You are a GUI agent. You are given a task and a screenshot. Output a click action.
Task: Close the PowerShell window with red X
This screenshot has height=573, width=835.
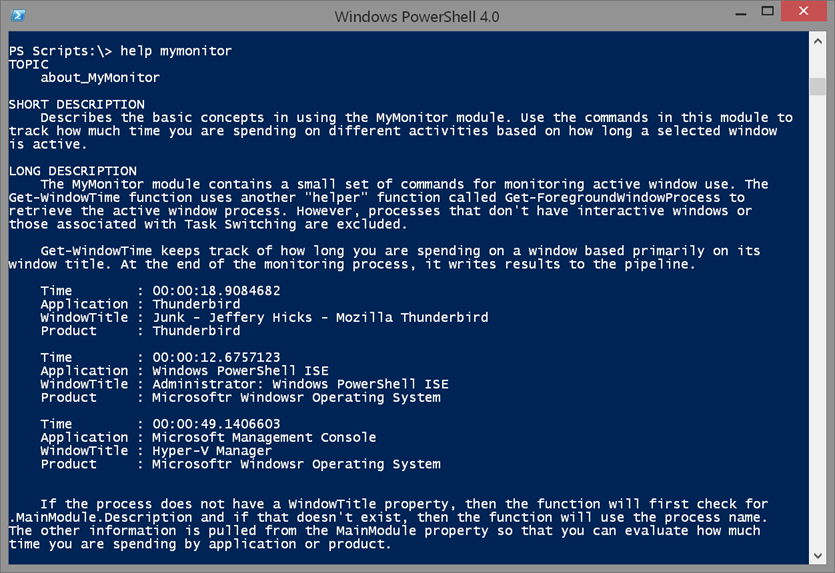coord(804,11)
